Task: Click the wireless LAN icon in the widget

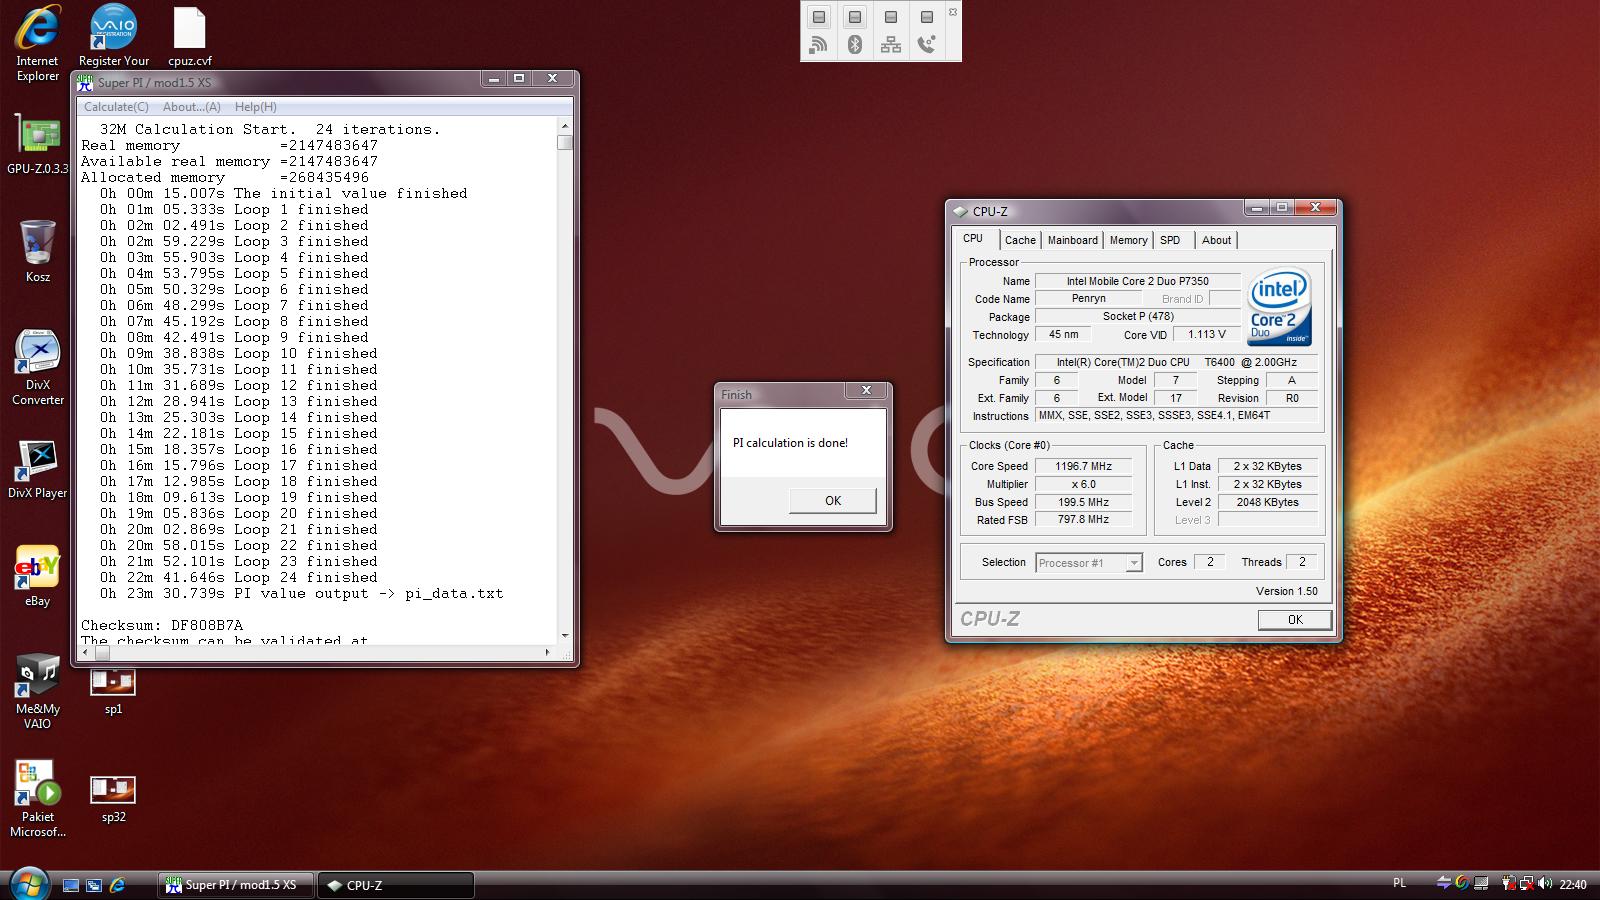Action: [819, 44]
